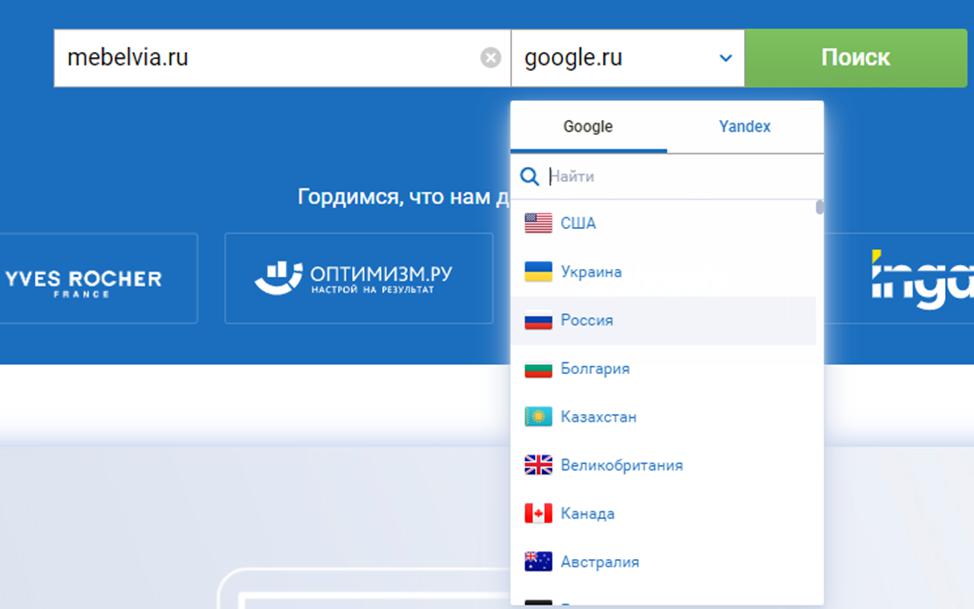Choose Великобритания from the country list
974x609 pixels.
(x=663, y=465)
